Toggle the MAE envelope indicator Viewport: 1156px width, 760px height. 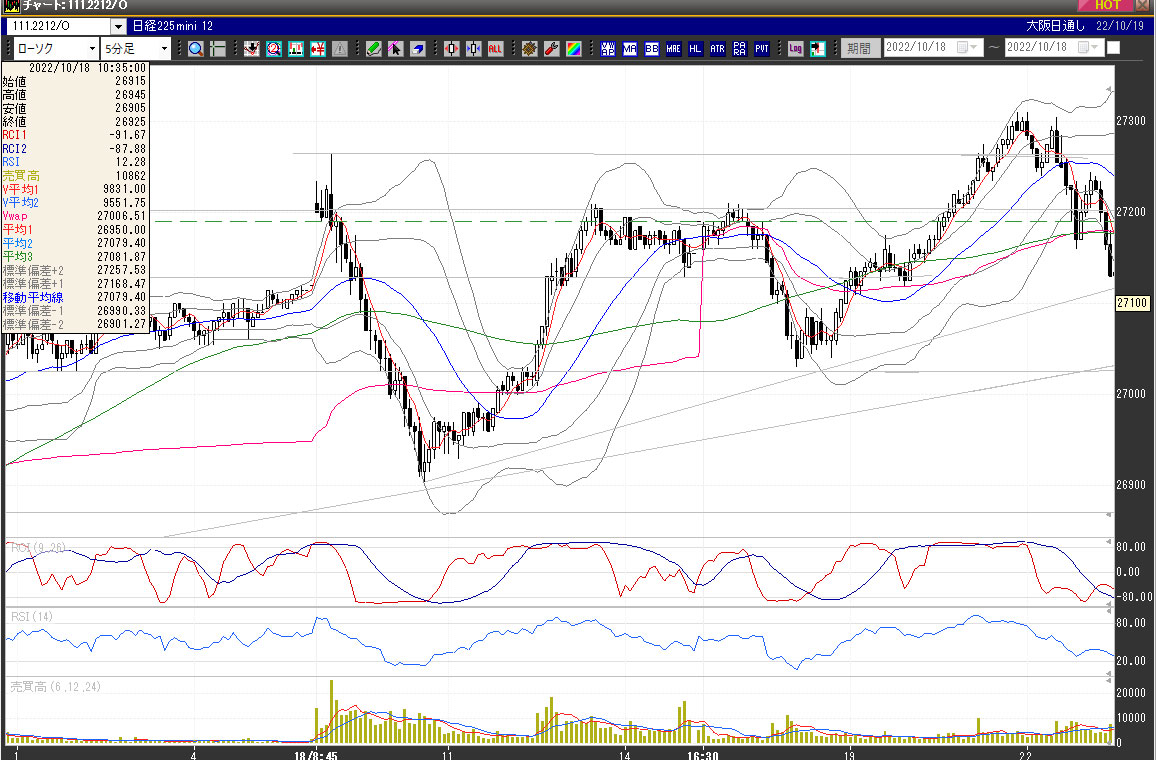point(674,49)
